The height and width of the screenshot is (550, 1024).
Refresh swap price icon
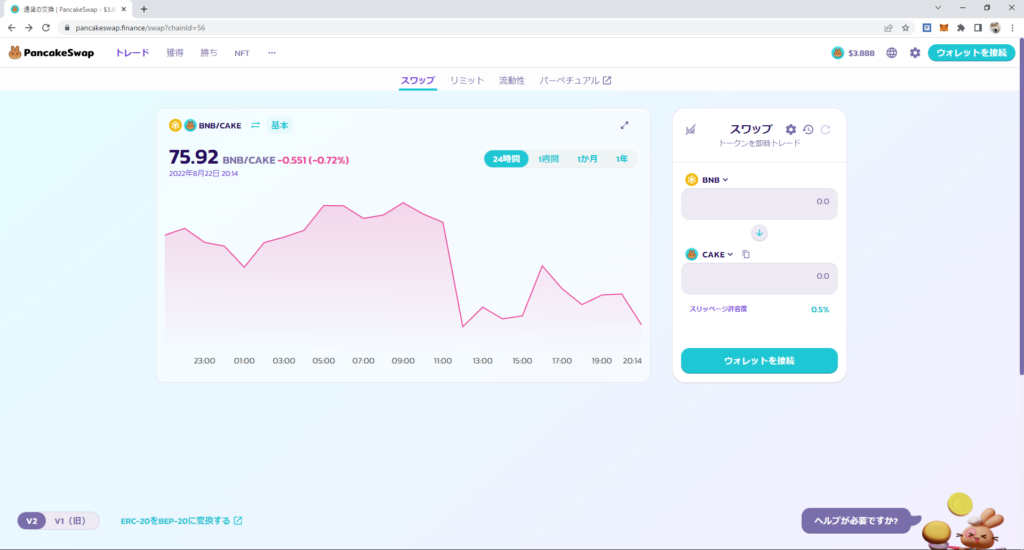[x=825, y=129]
